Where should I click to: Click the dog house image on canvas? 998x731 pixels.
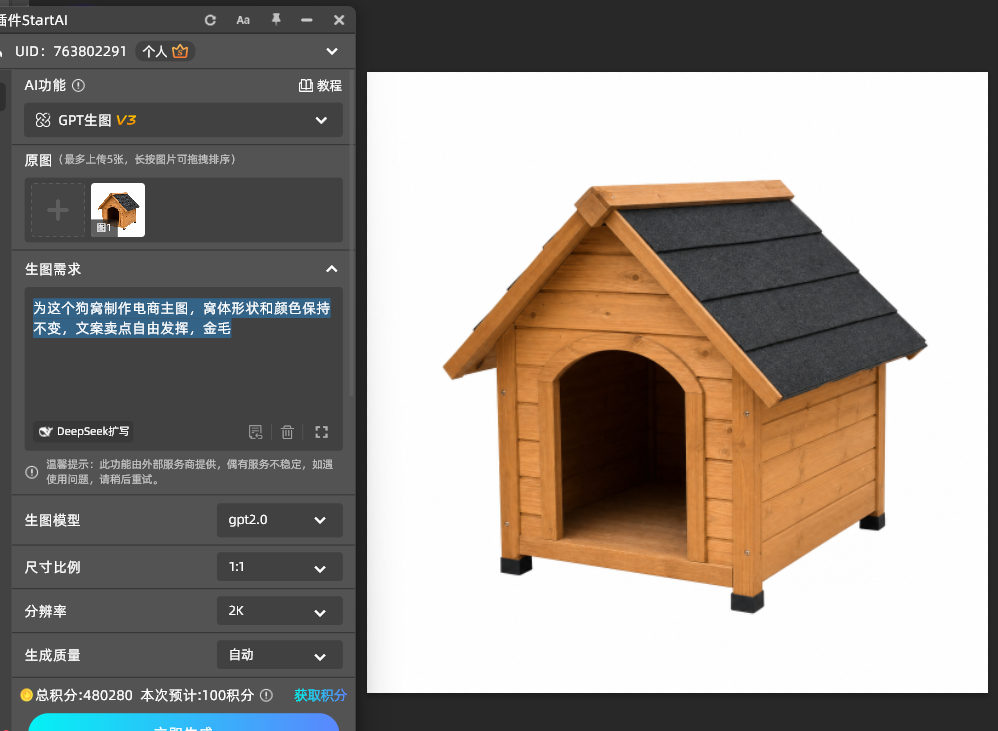pyautogui.click(x=684, y=397)
